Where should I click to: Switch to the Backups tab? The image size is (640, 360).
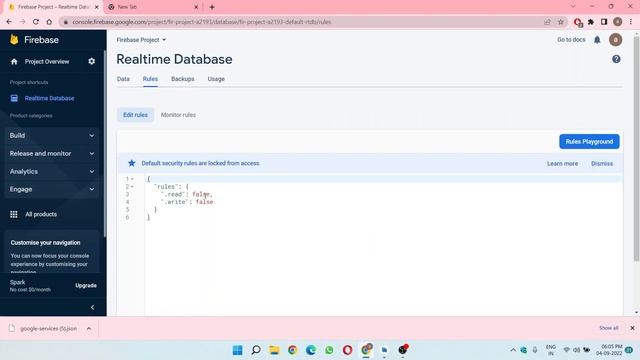click(182, 79)
